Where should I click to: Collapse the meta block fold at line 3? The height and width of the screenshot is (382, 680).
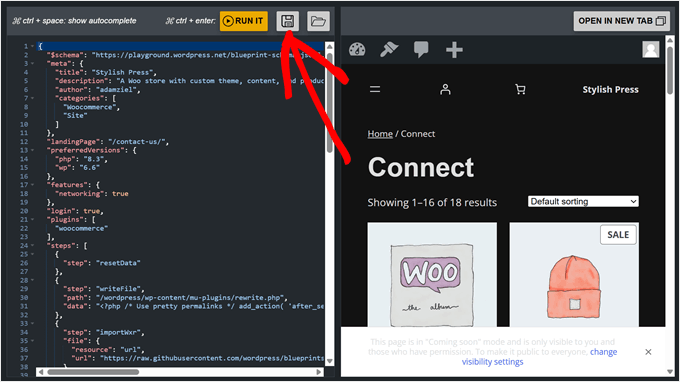tap(32, 63)
